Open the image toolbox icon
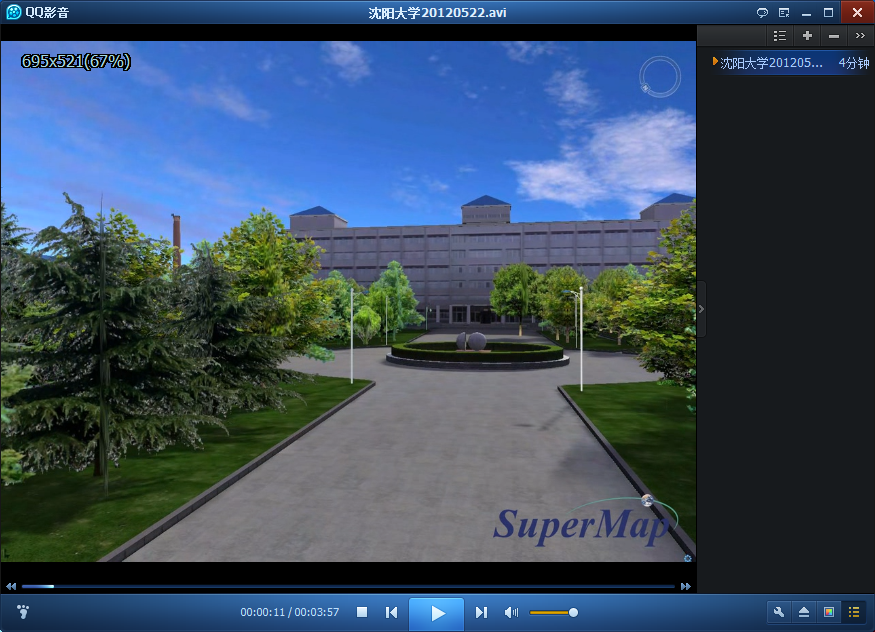Image resolution: width=875 pixels, height=632 pixels. (829, 612)
